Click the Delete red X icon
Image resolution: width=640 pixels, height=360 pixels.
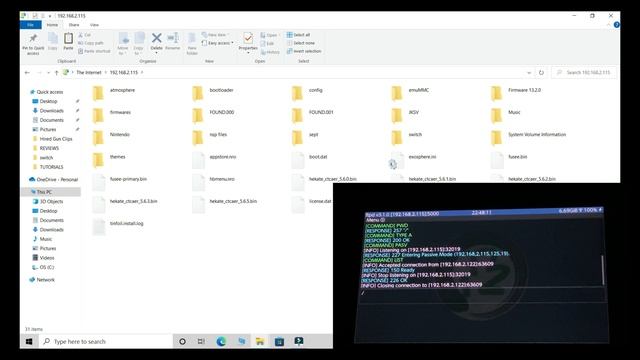(x=156, y=38)
